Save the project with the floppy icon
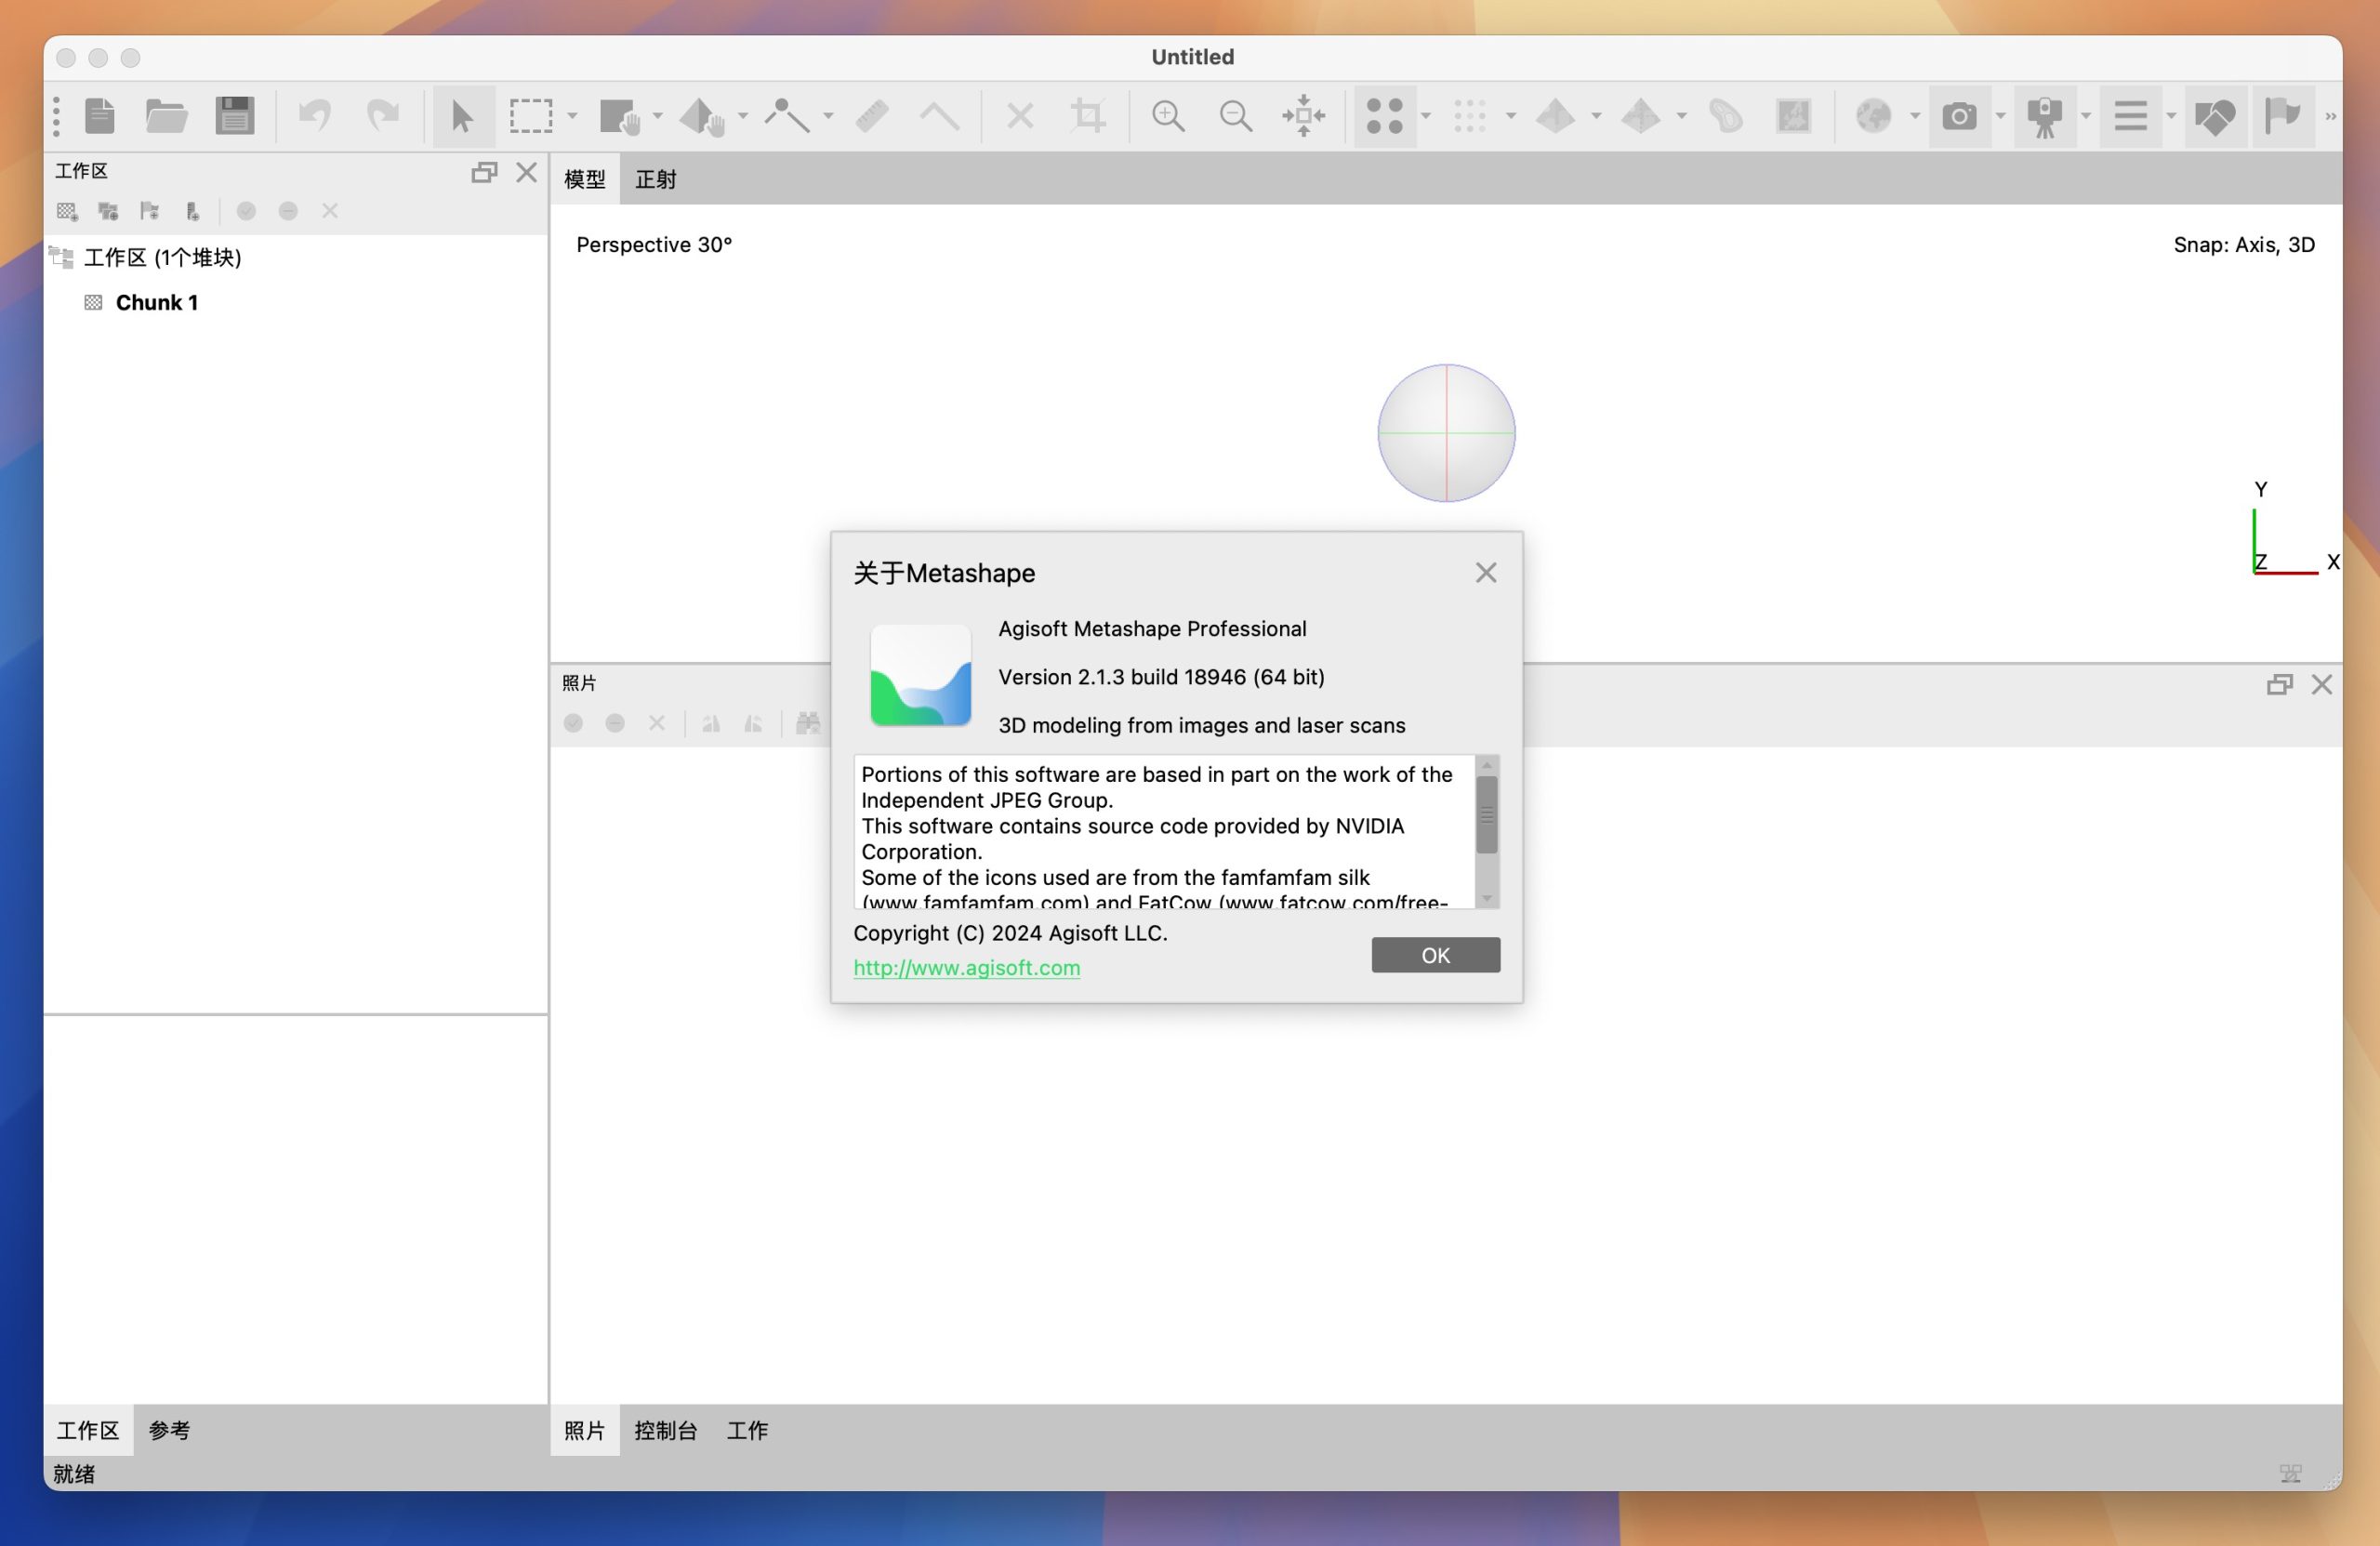 tap(235, 116)
